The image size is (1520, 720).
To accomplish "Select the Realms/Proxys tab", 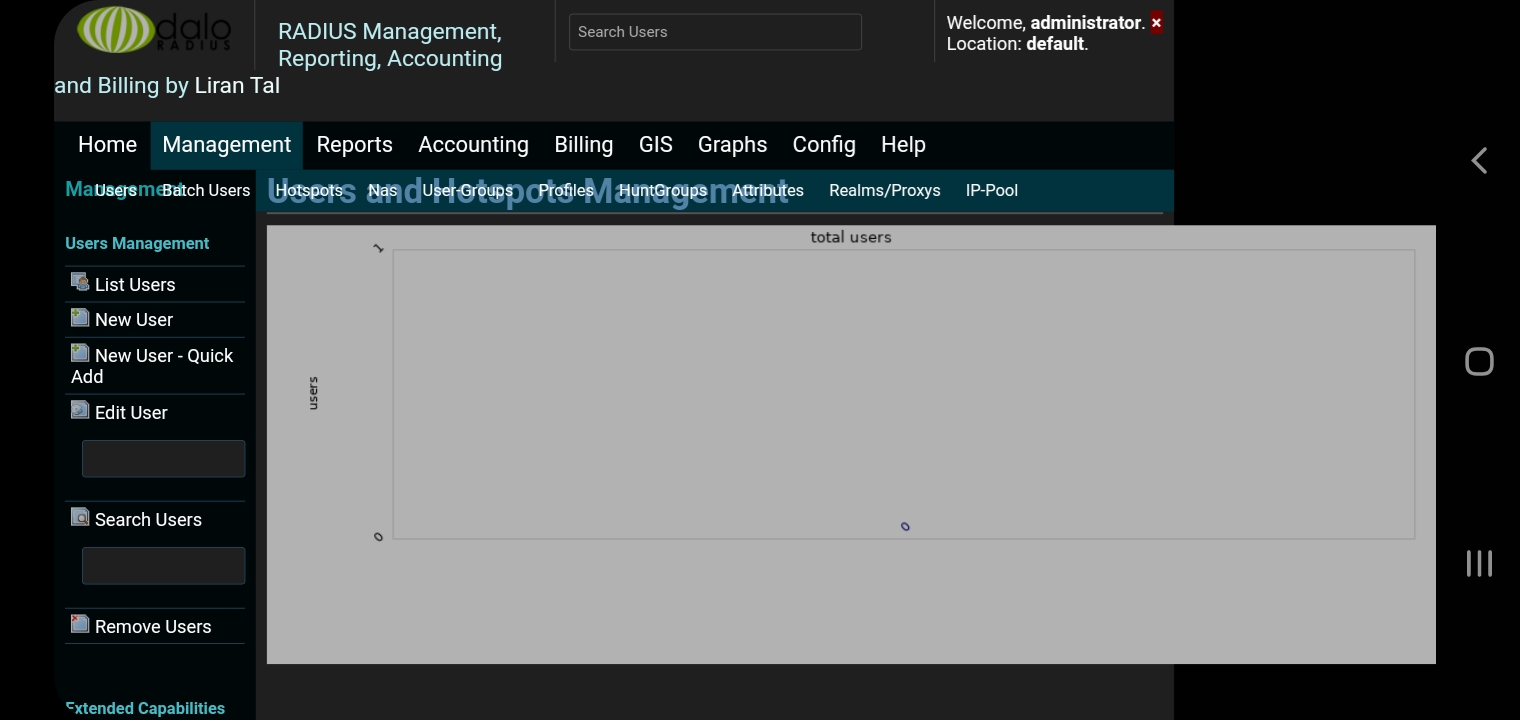I will [x=884, y=190].
